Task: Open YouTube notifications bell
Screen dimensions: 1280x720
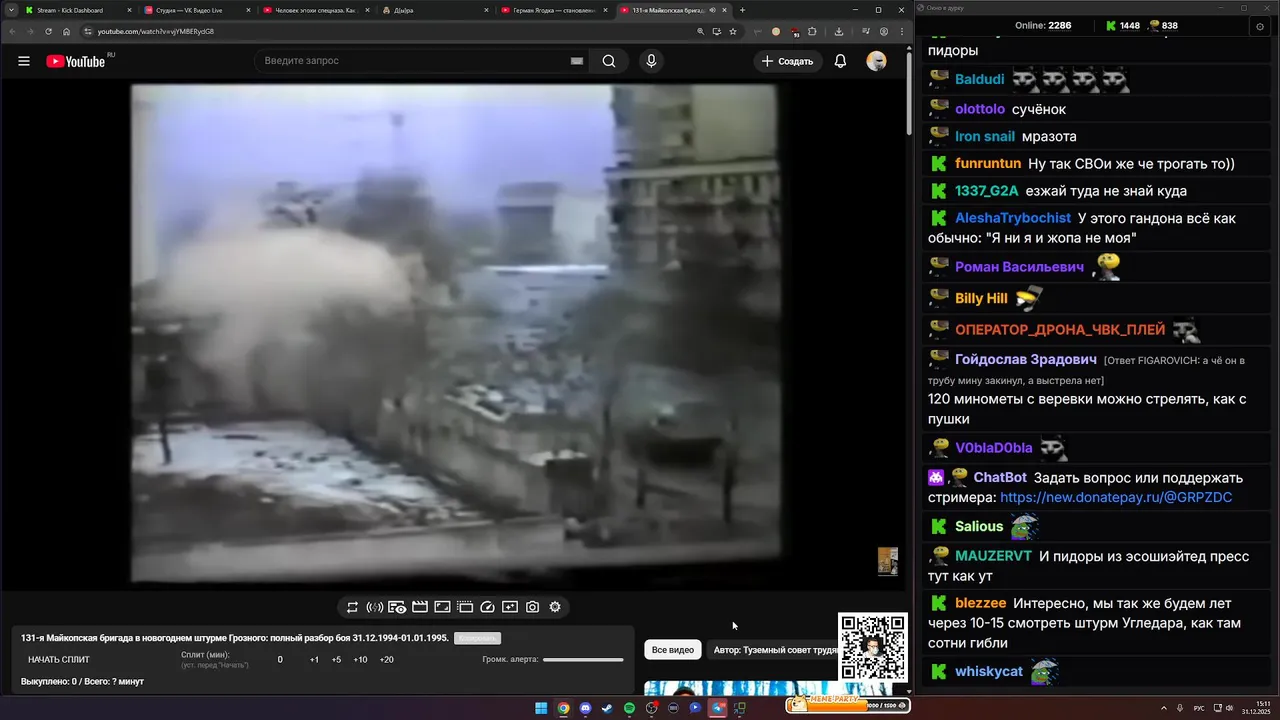Action: (x=840, y=61)
